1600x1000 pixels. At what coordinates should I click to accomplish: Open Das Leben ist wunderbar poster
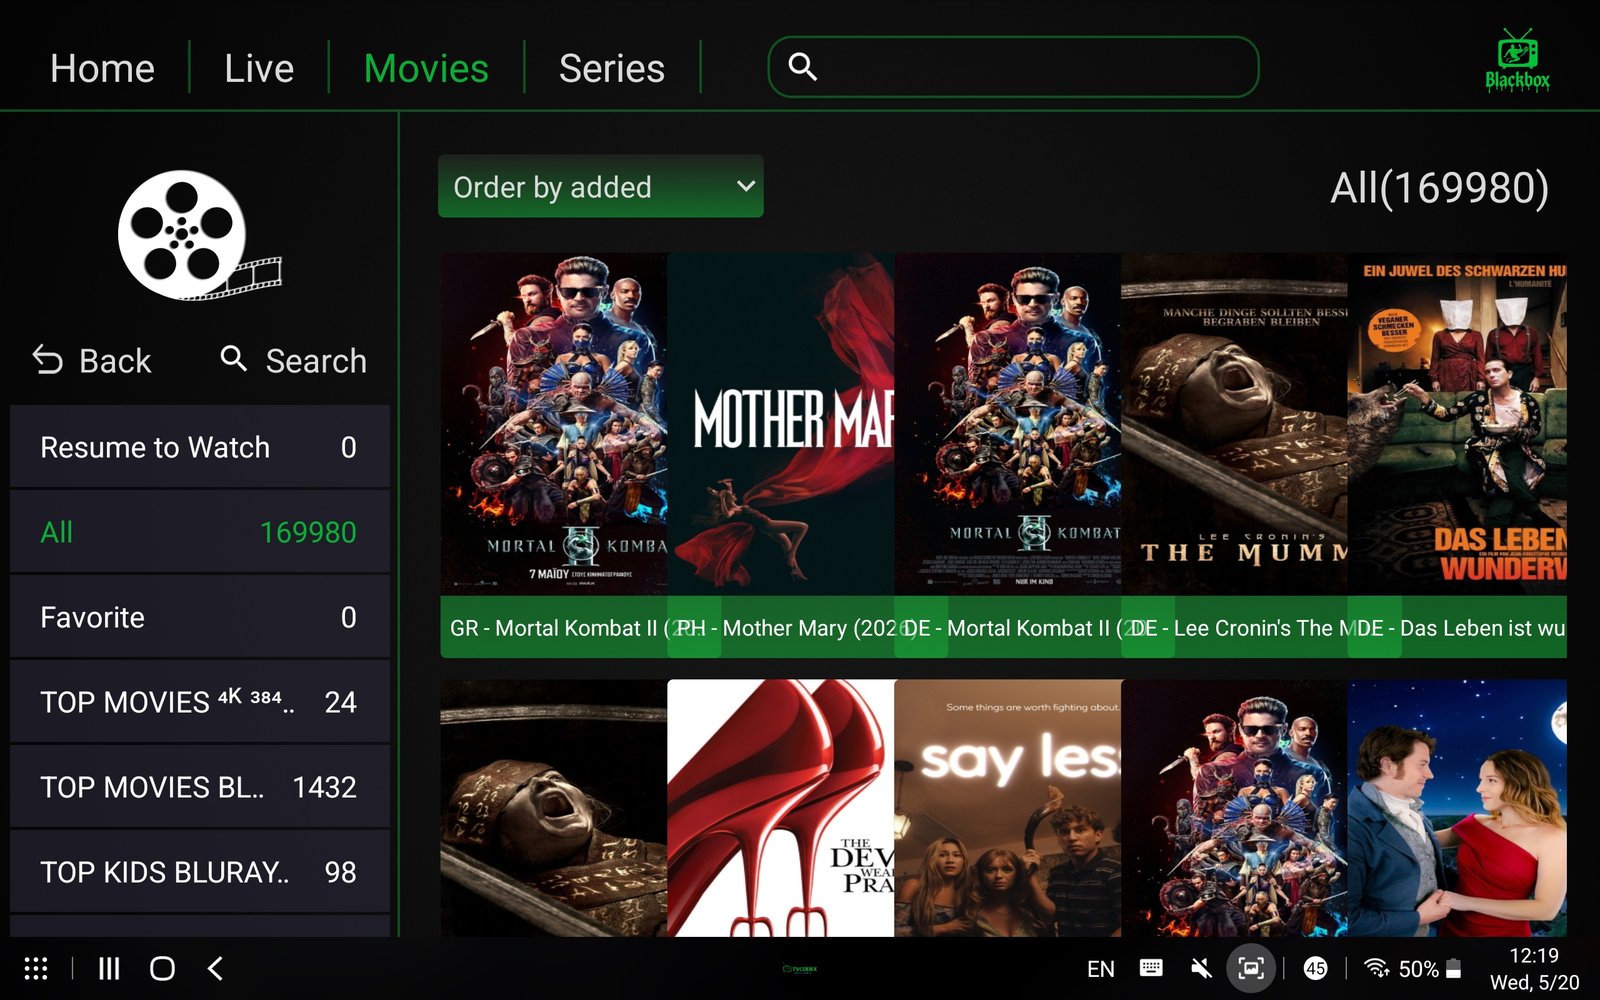pyautogui.click(x=1458, y=425)
